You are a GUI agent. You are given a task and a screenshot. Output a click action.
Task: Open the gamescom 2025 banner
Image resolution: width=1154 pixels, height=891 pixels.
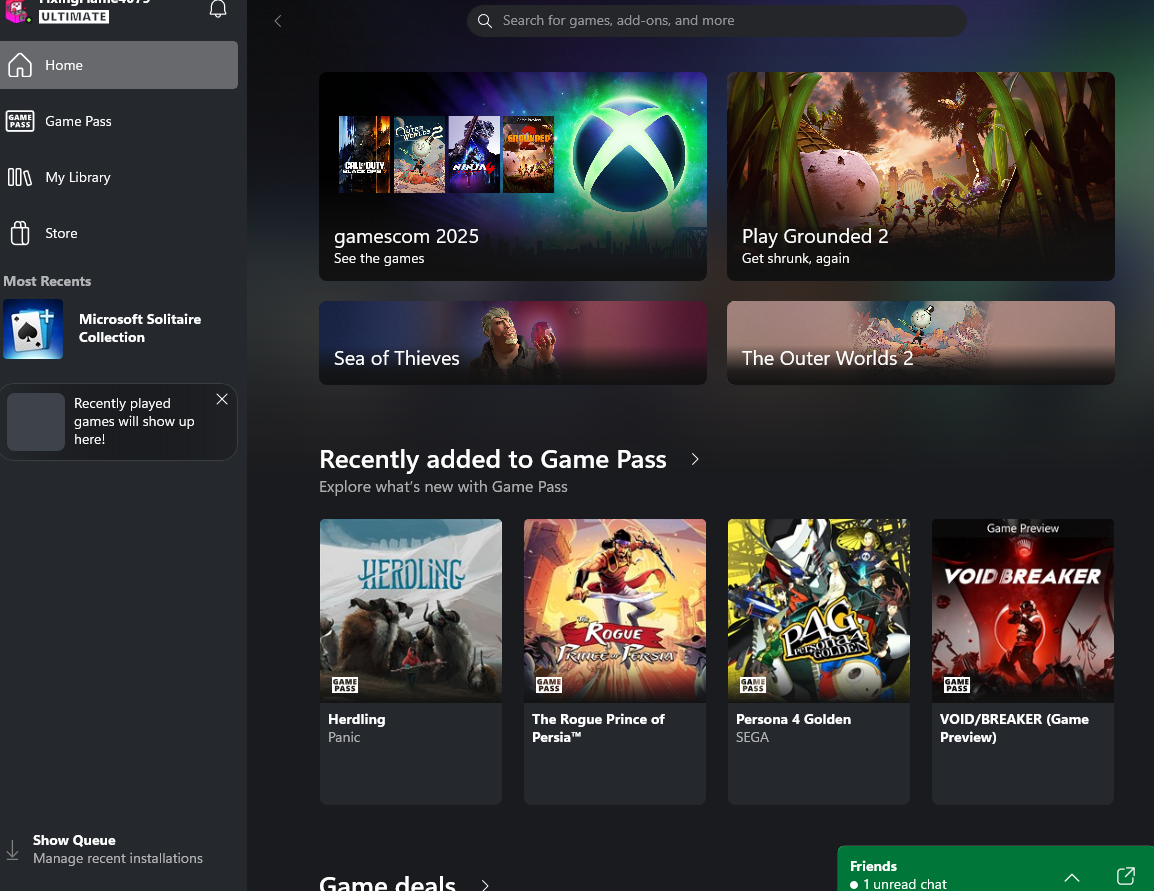click(513, 176)
